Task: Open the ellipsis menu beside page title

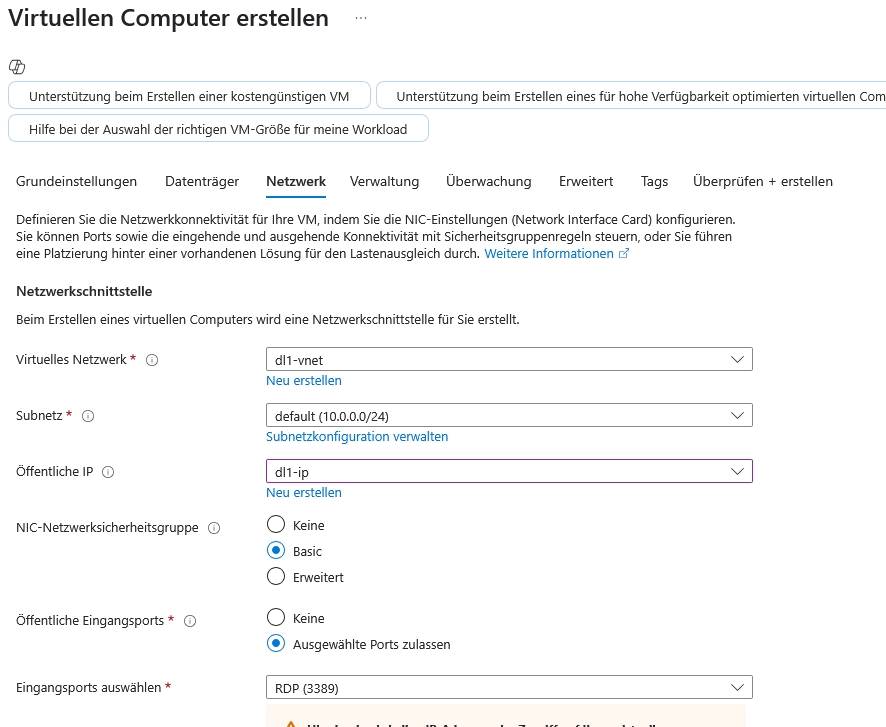Action: pyautogui.click(x=361, y=18)
